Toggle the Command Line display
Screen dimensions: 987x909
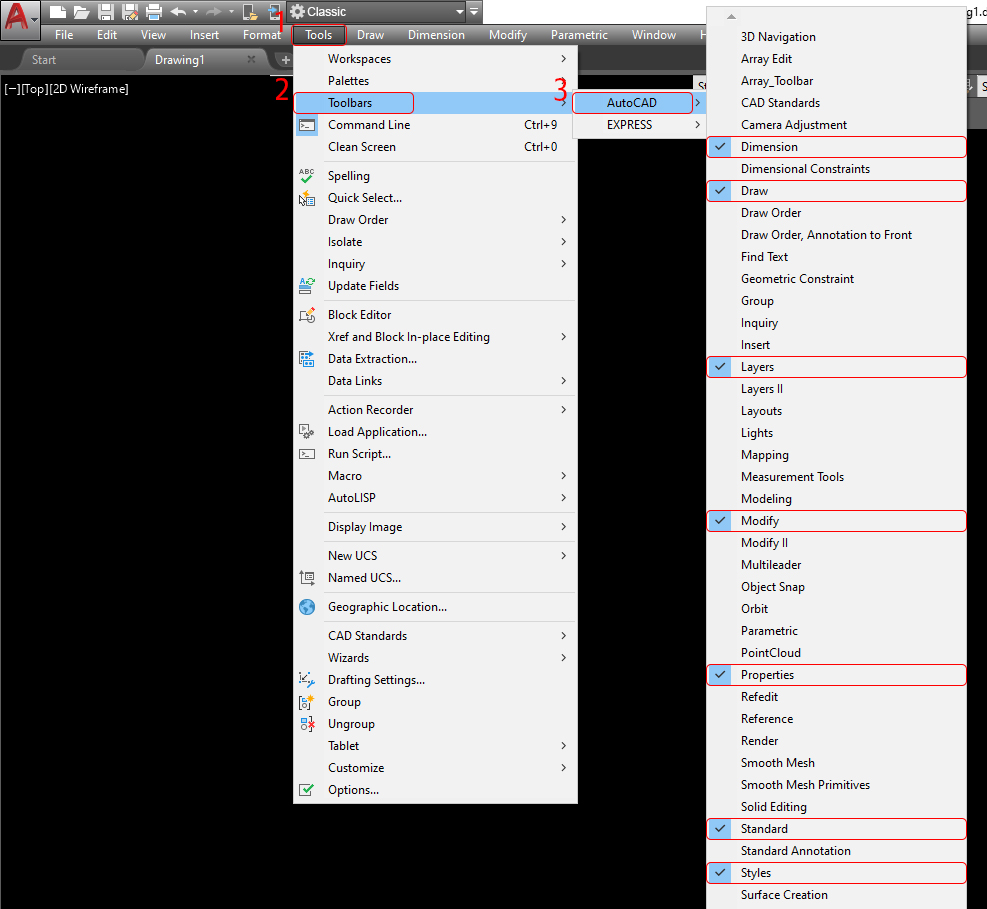[435, 125]
